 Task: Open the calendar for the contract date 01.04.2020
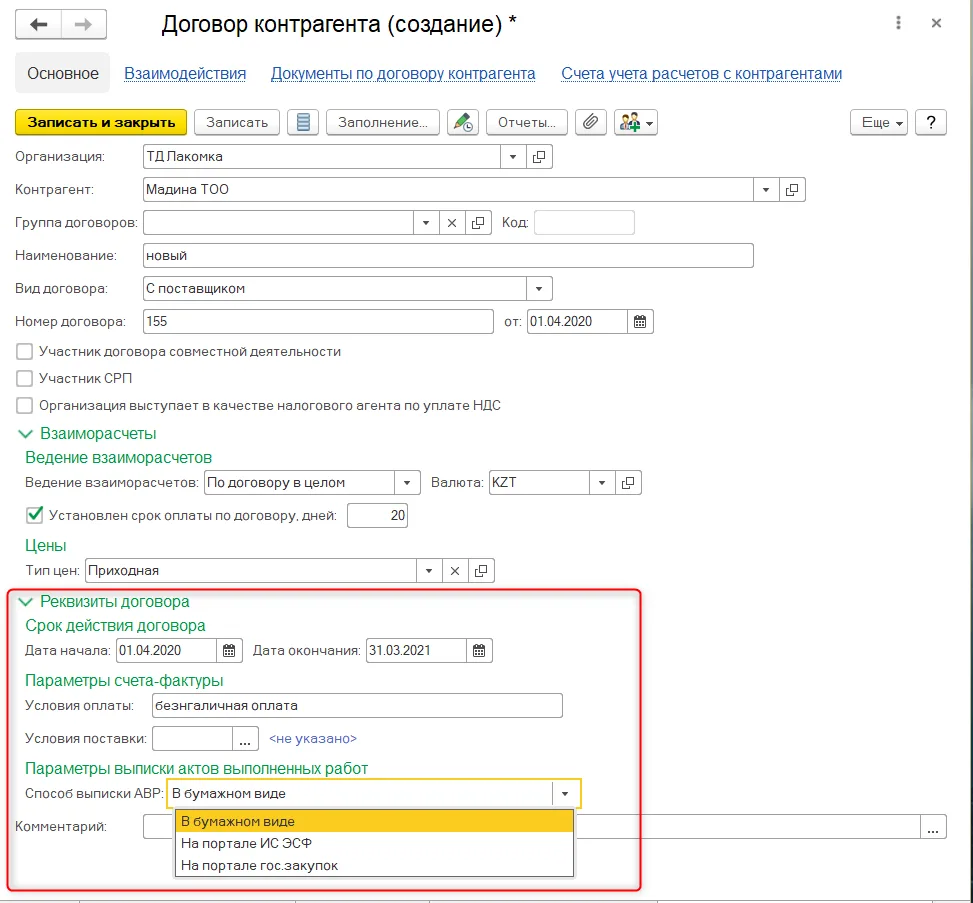click(640, 321)
